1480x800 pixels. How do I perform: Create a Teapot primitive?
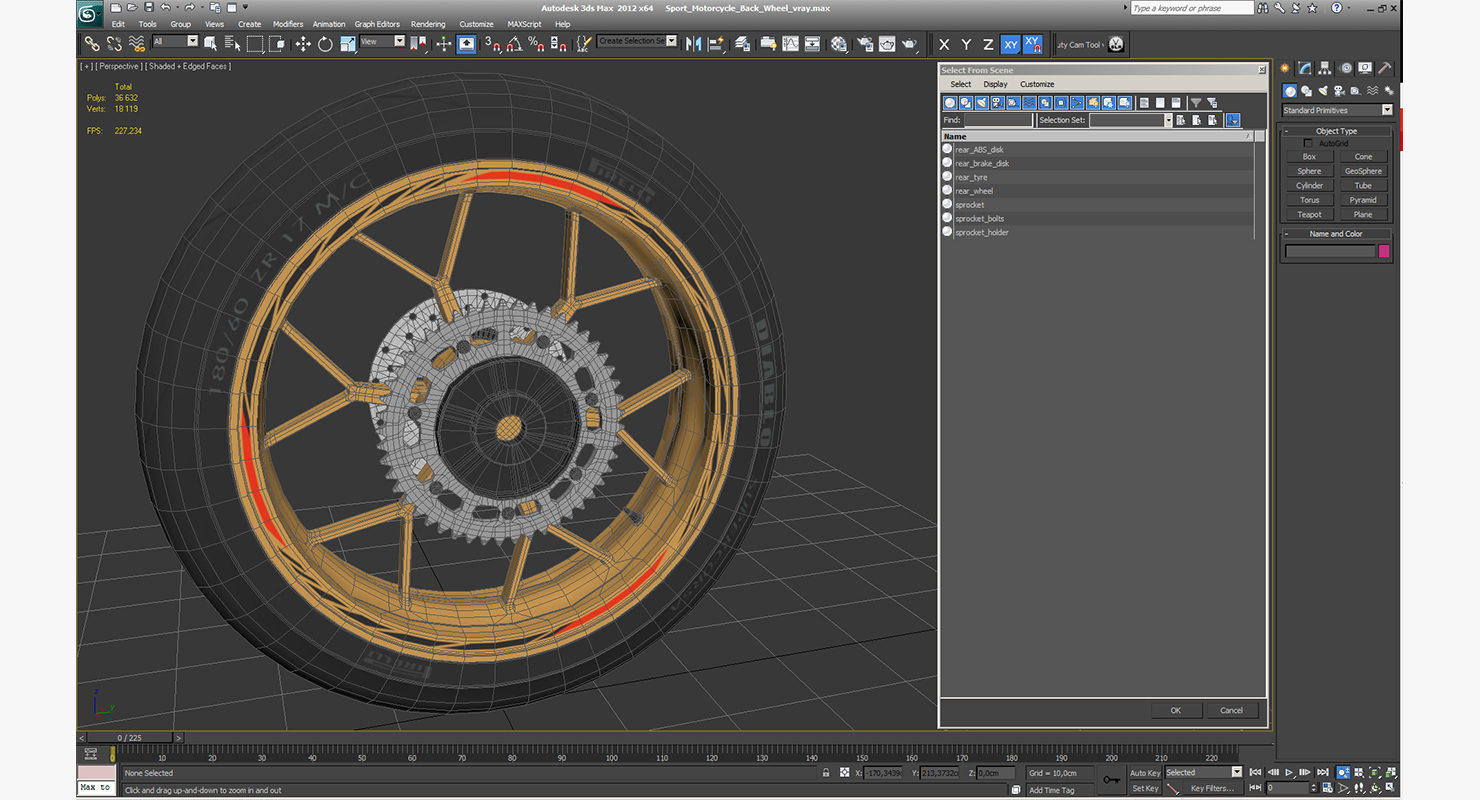pos(1309,214)
